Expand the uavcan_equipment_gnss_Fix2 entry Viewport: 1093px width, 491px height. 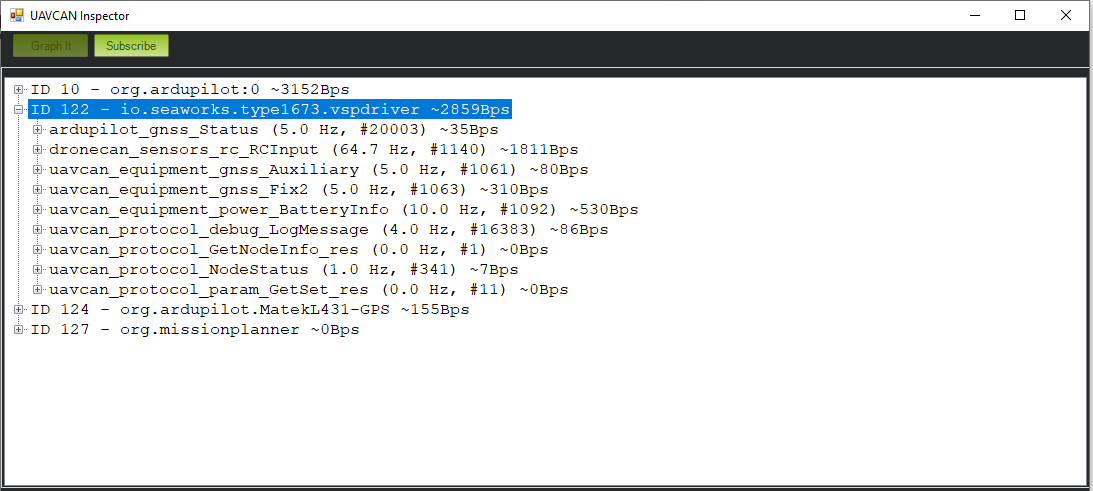(x=38, y=189)
